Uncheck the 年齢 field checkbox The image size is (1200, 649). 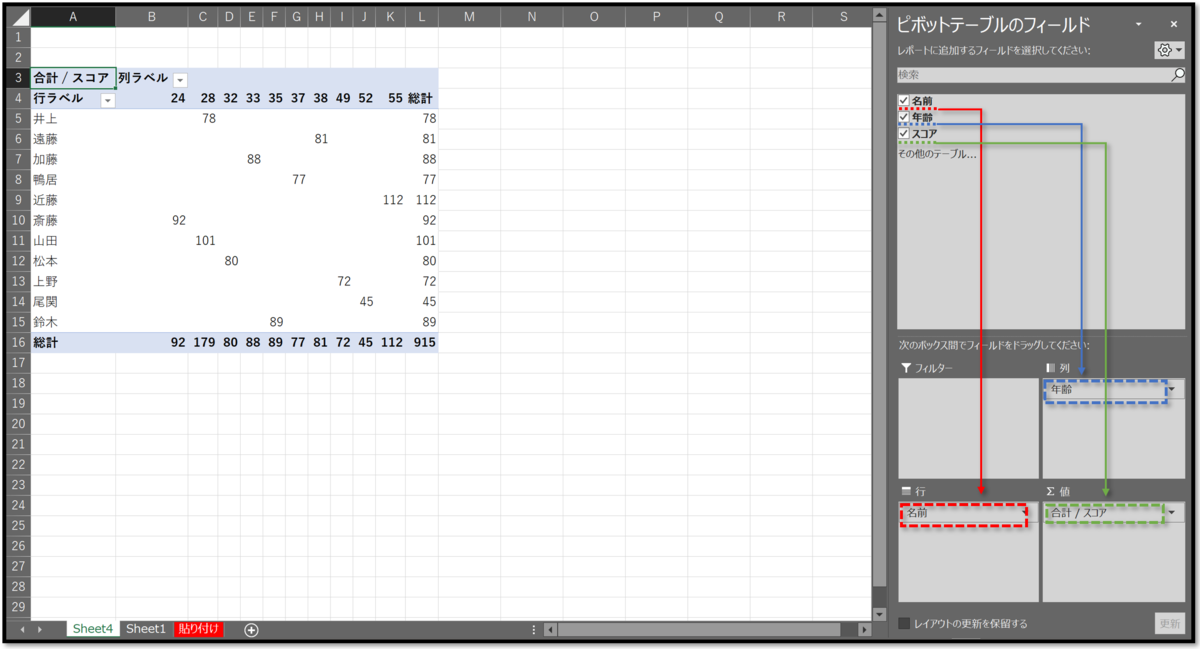click(x=904, y=117)
